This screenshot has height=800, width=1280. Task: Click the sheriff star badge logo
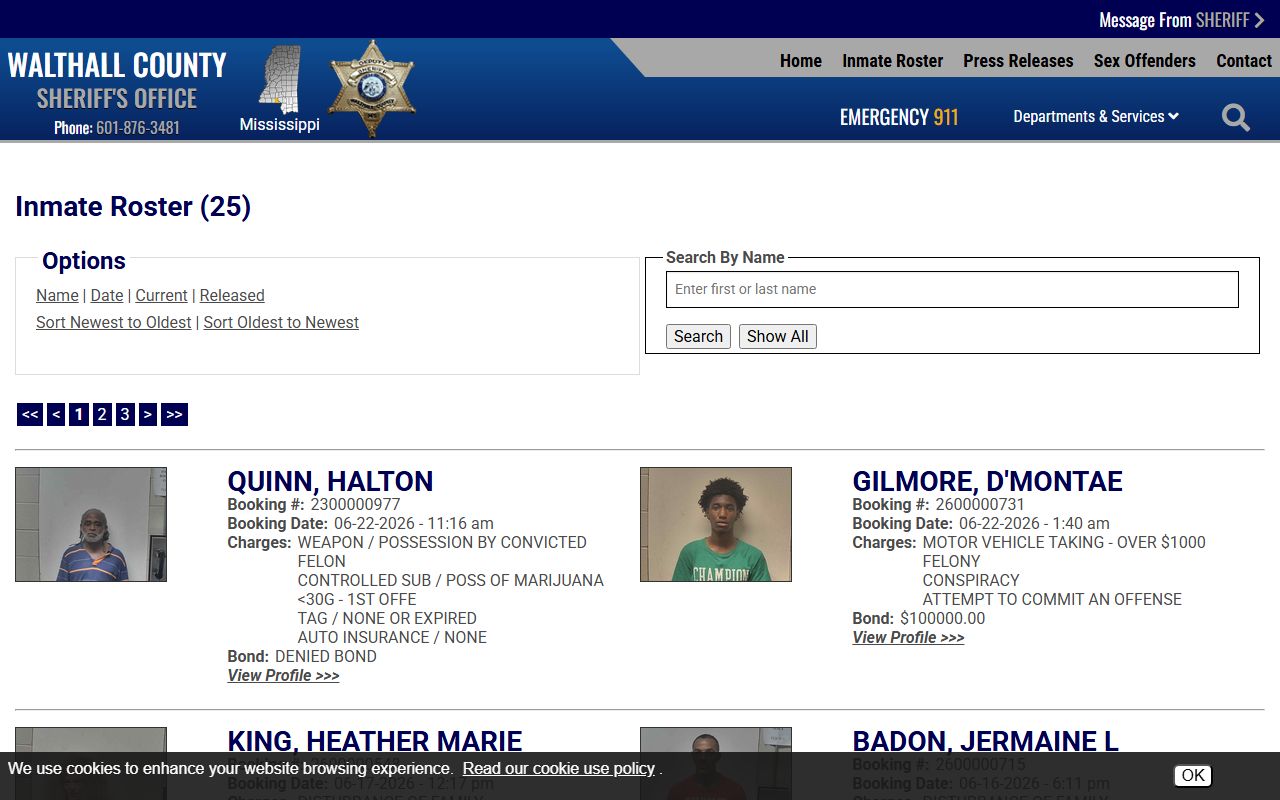[x=371, y=89]
